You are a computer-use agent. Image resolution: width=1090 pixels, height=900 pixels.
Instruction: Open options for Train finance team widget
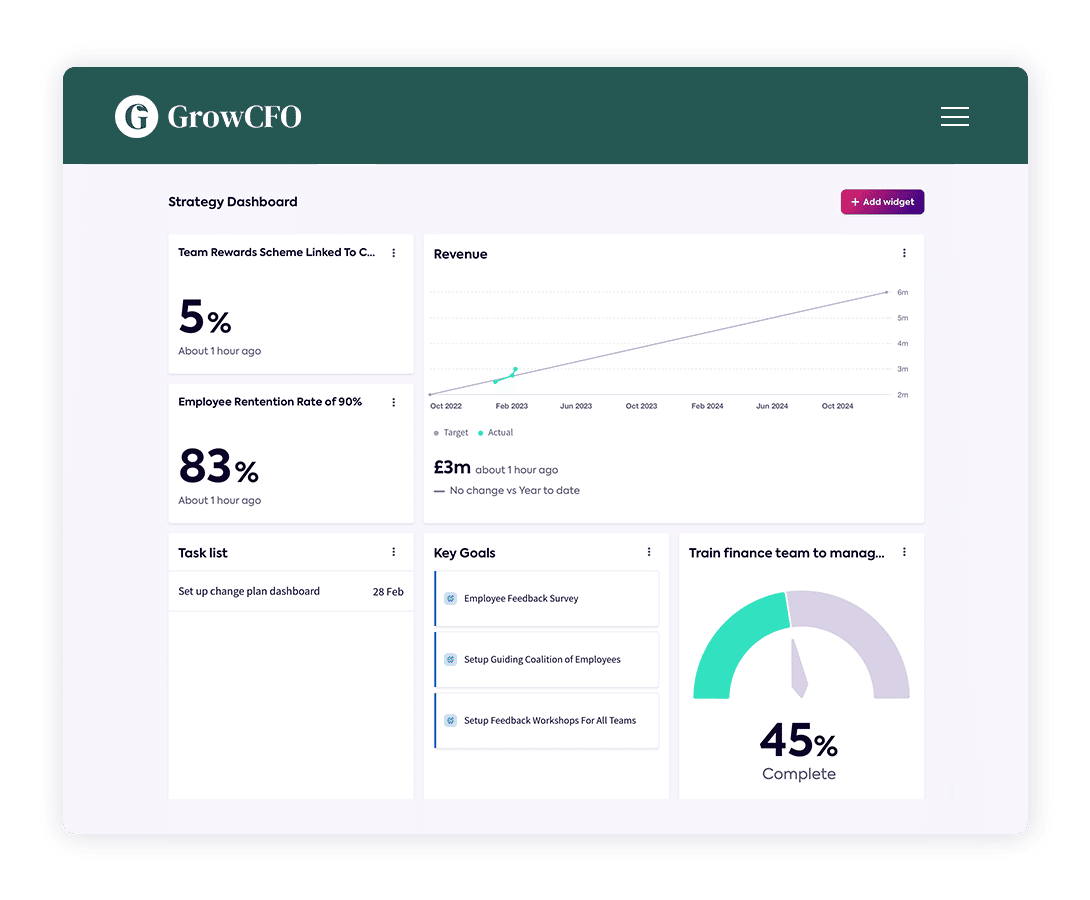(x=904, y=552)
